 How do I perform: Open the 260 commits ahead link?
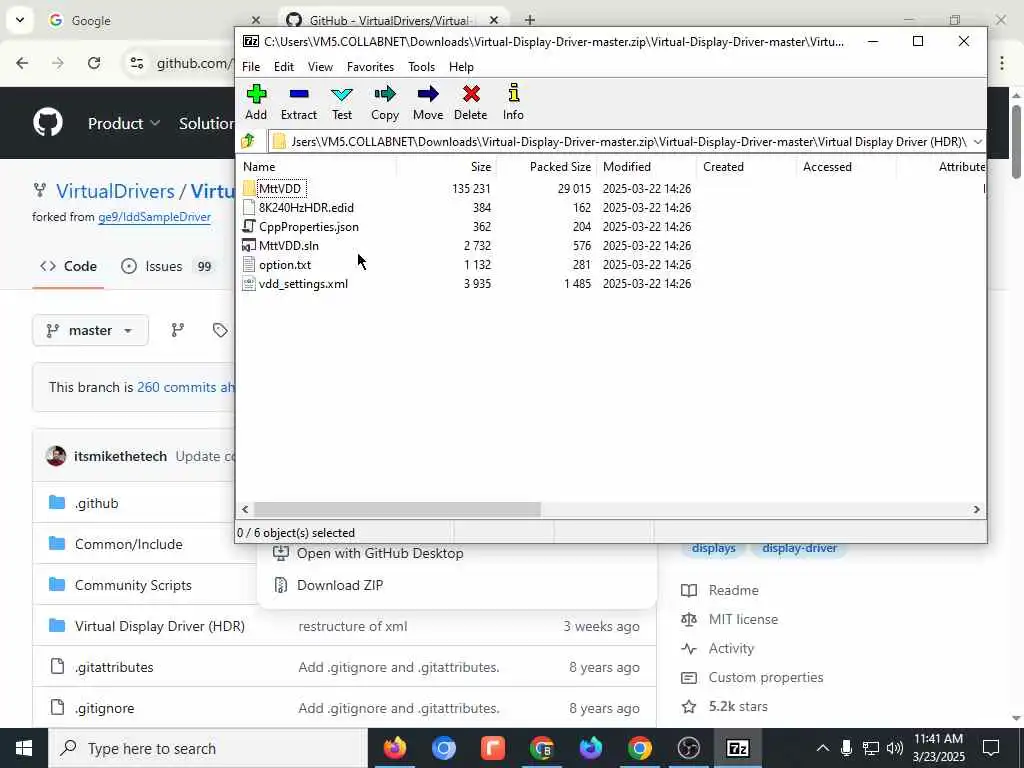coord(185,387)
